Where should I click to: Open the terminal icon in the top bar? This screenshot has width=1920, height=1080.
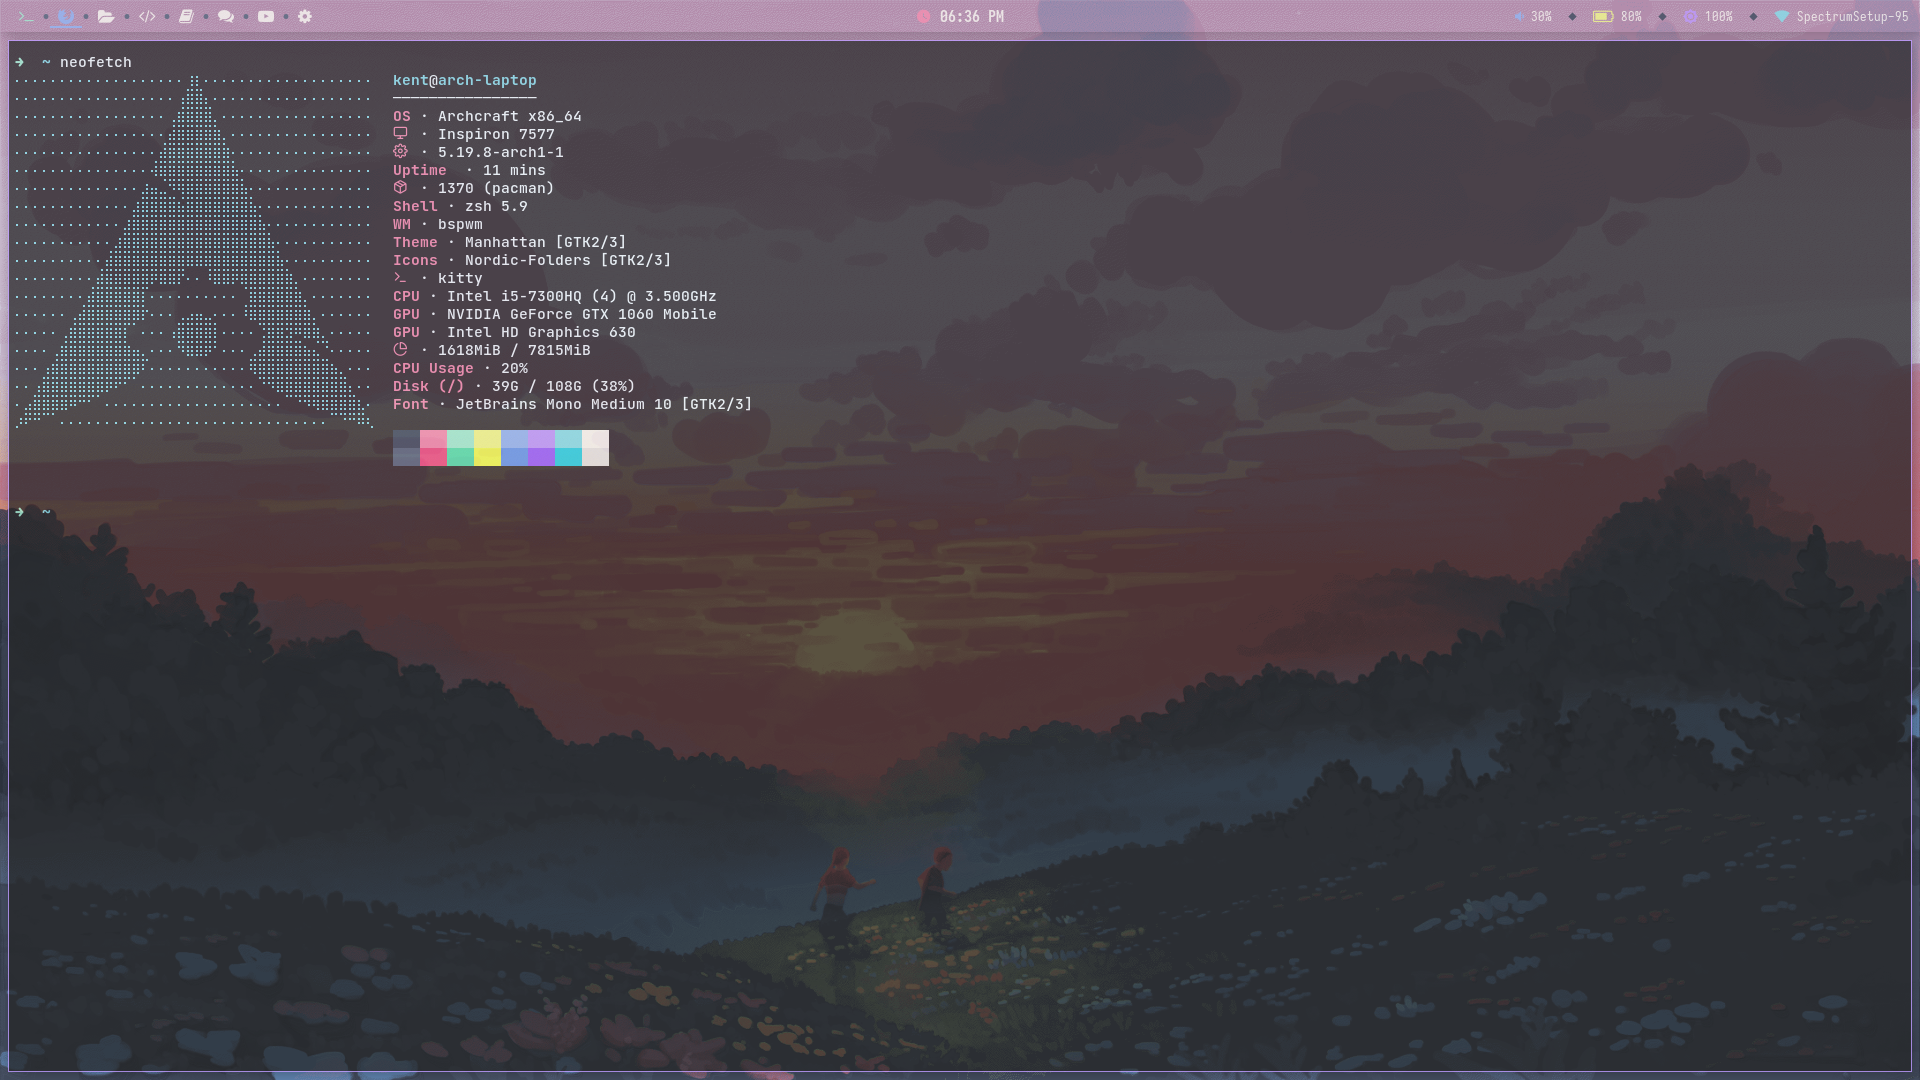(x=25, y=16)
